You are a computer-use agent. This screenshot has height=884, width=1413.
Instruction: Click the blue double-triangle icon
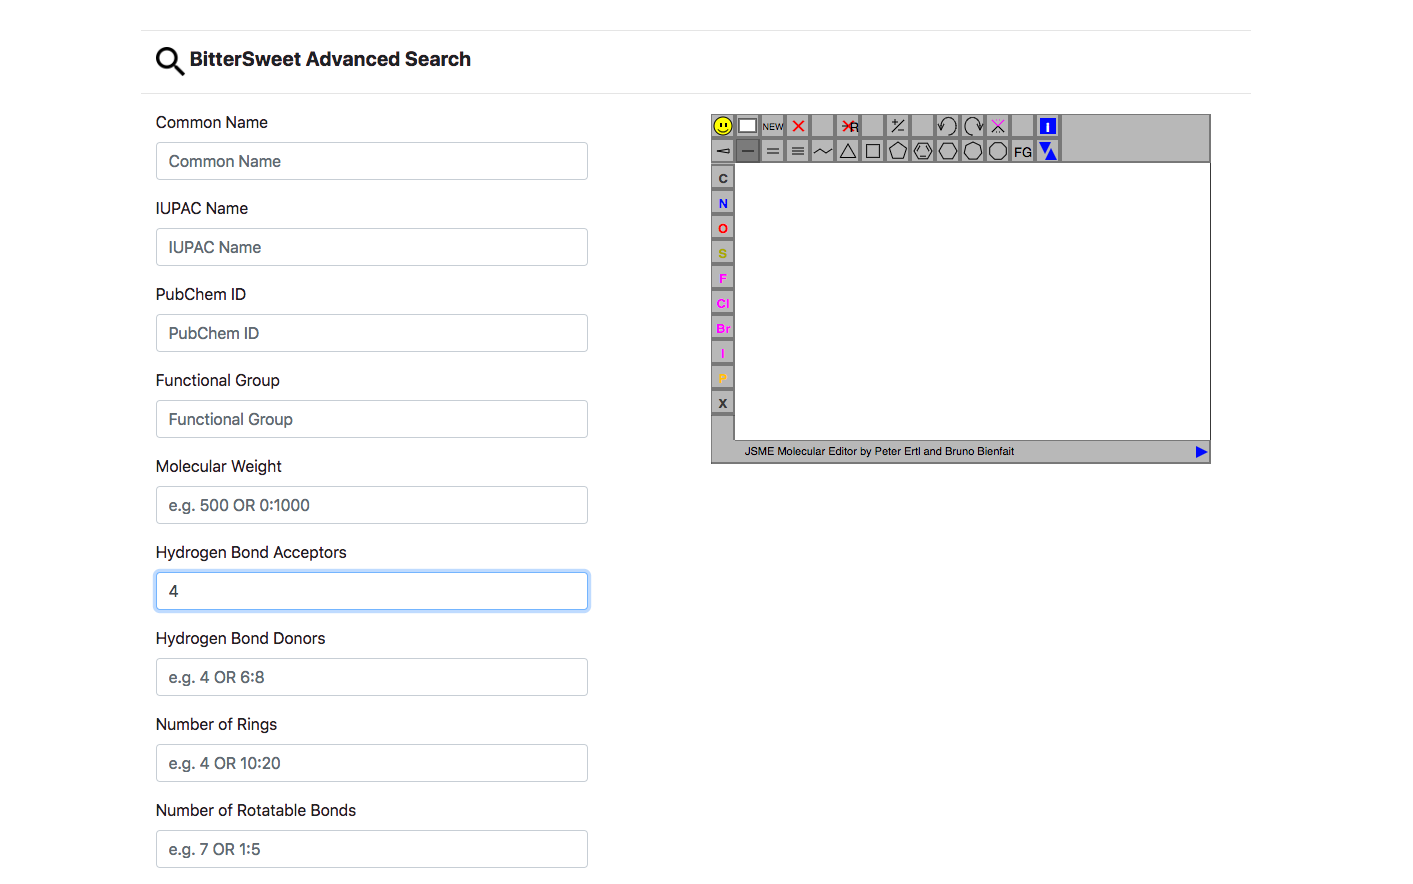coord(1048,151)
